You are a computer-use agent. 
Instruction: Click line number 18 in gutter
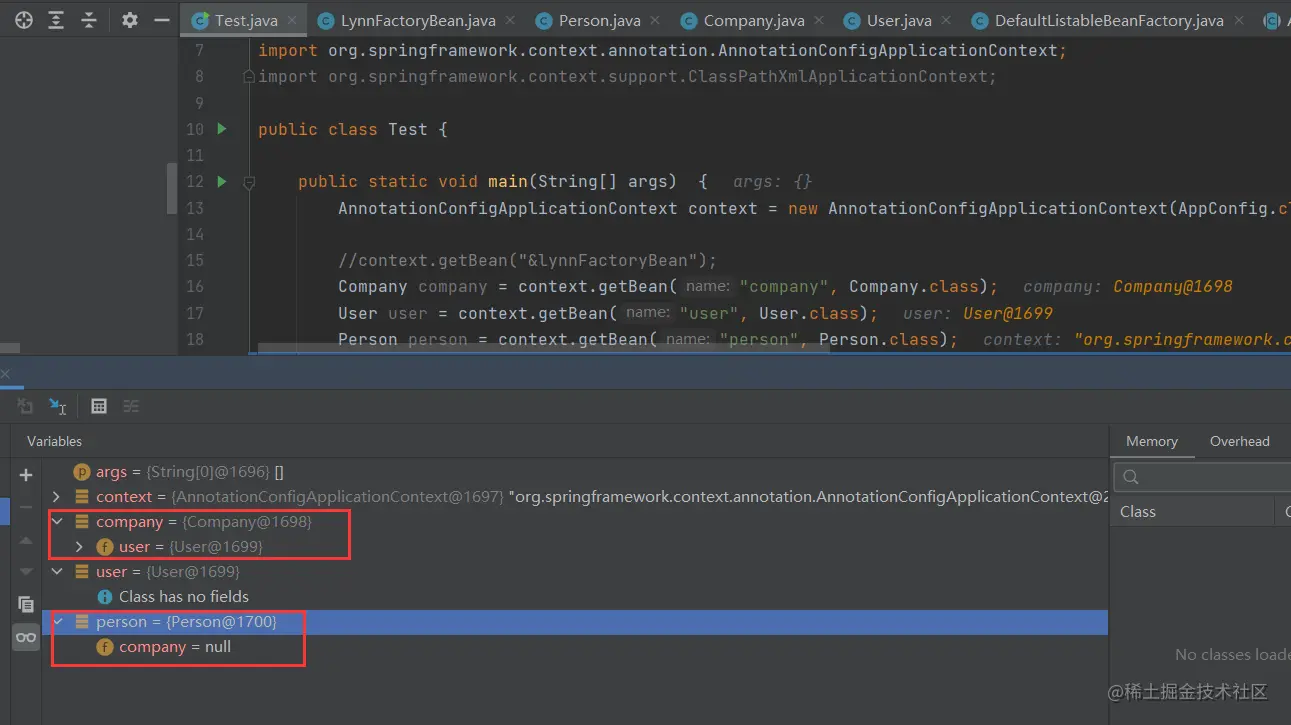(195, 339)
